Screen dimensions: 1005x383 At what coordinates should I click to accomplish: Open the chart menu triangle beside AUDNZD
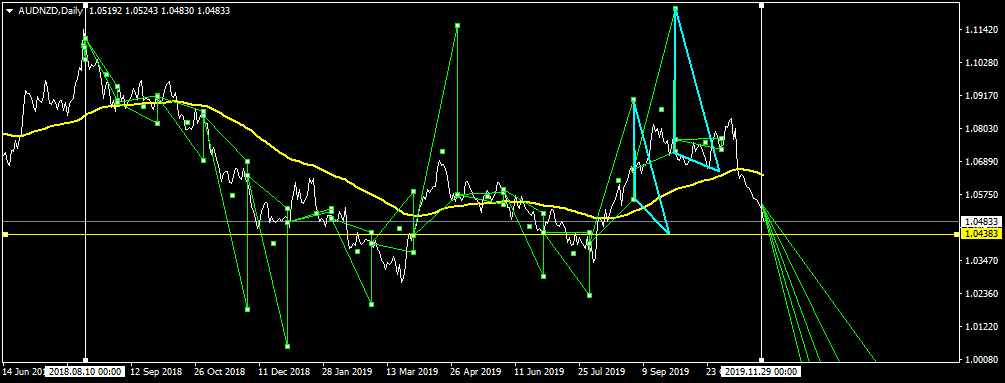point(9,10)
